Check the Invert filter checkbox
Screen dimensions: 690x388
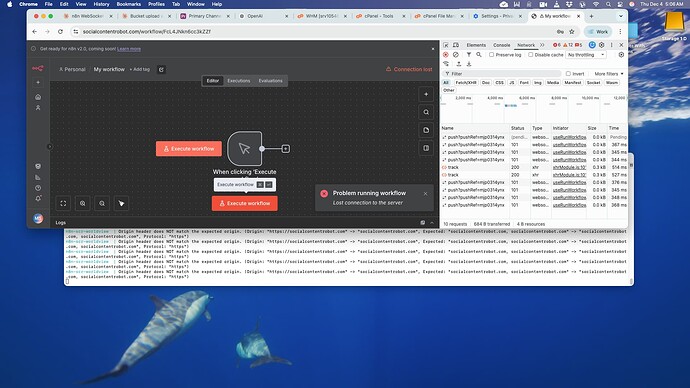(568, 74)
